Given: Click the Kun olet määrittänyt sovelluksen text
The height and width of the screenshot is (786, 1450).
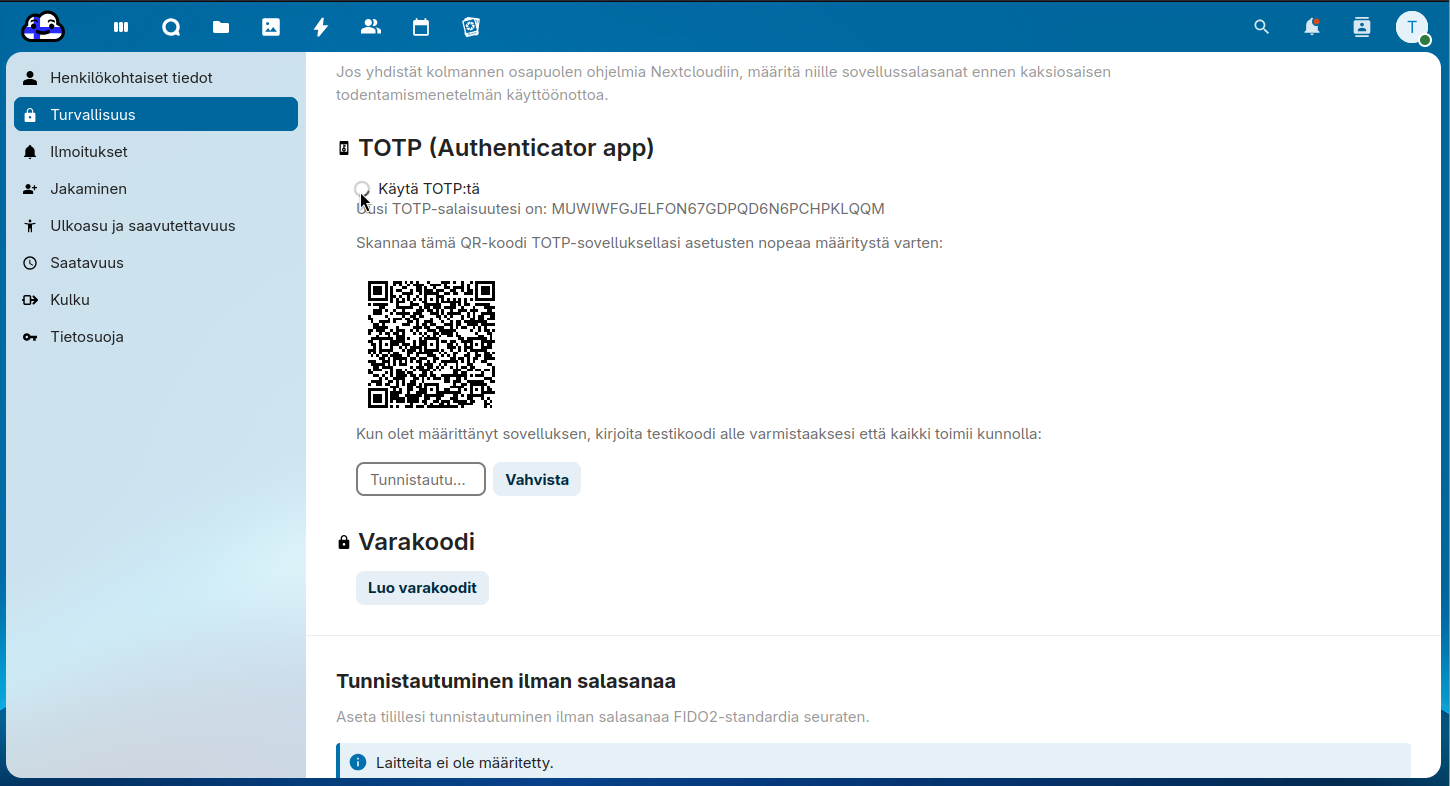Looking at the screenshot, I should (x=699, y=434).
